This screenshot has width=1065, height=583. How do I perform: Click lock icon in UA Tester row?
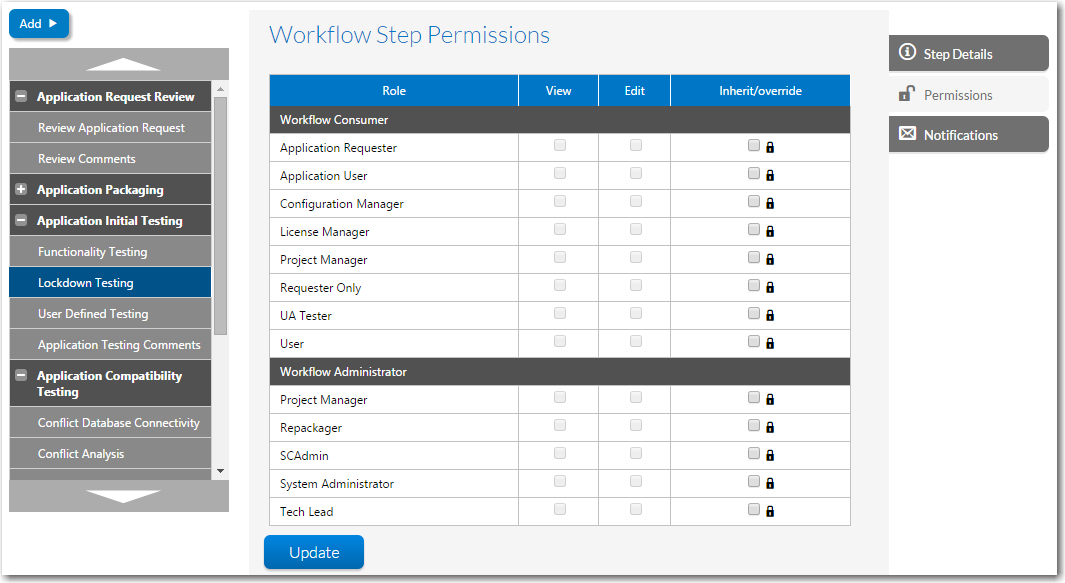point(770,316)
